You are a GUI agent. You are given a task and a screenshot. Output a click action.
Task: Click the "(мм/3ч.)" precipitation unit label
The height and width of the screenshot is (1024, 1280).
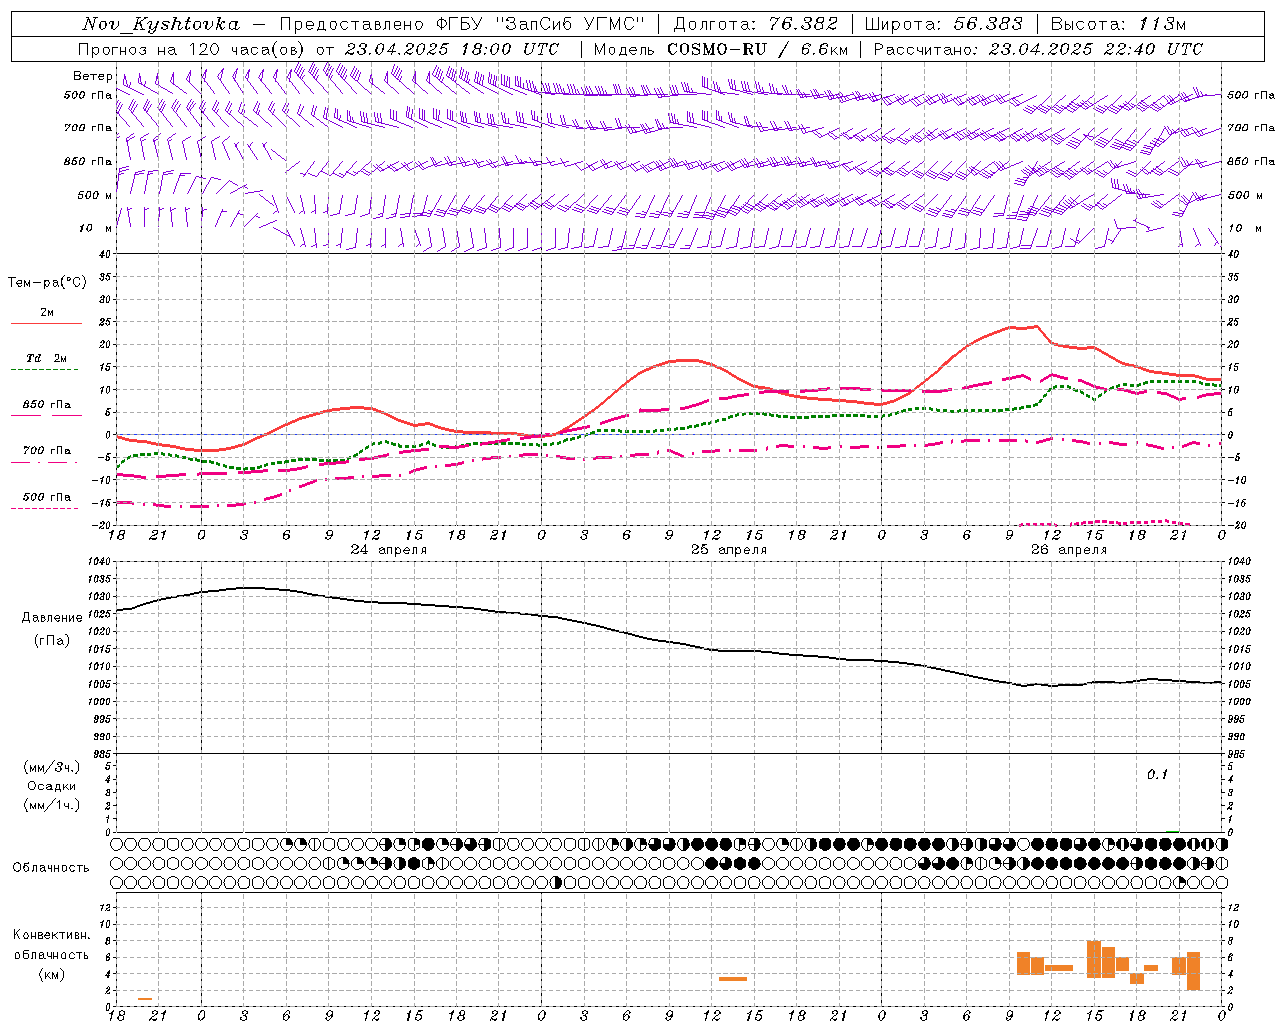click(52, 767)
